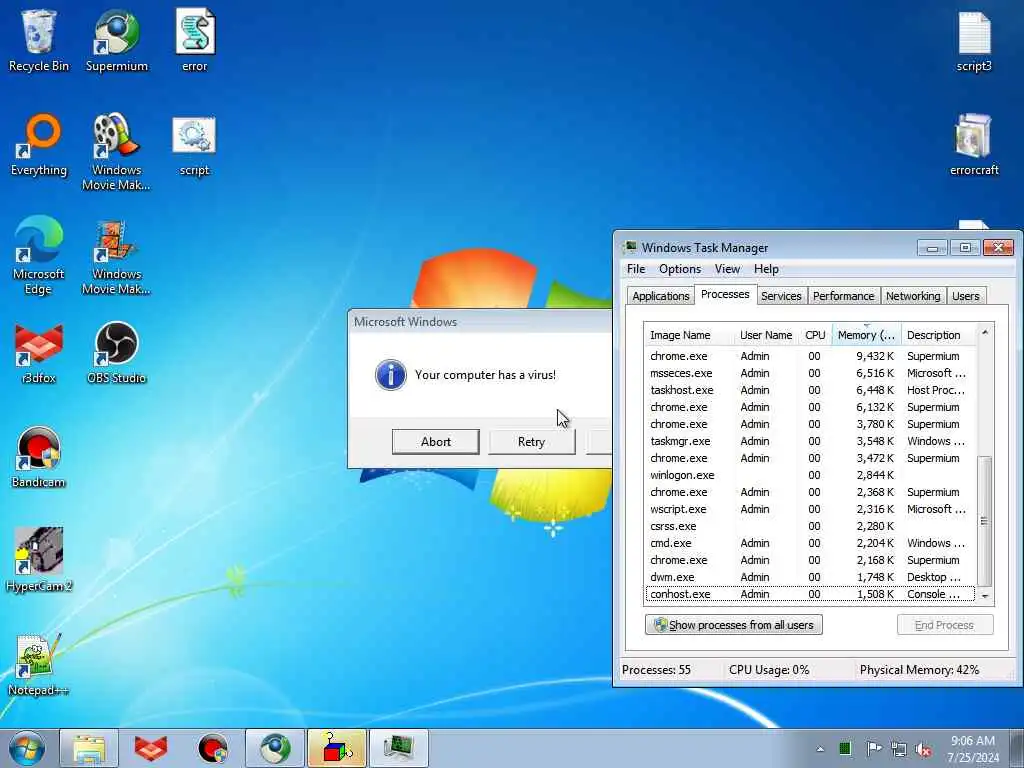1024x768 pixels.
Task: Open Bandicam from the taskbar
Action: (x=213, y=748)
